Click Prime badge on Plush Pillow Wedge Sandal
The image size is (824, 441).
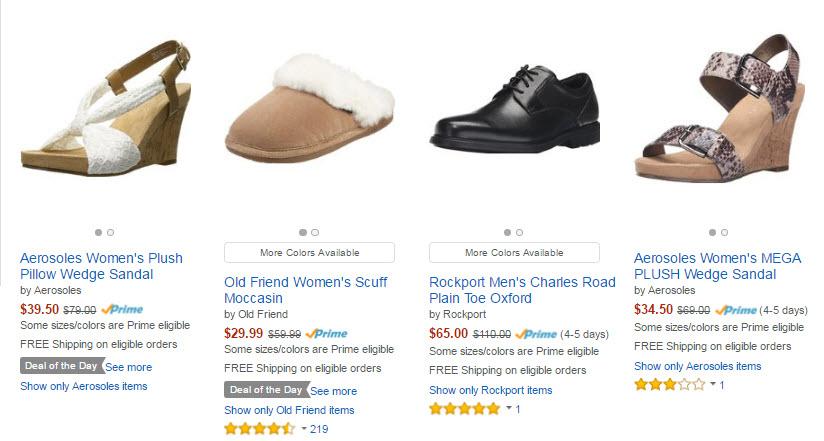(x=122, y=310)
